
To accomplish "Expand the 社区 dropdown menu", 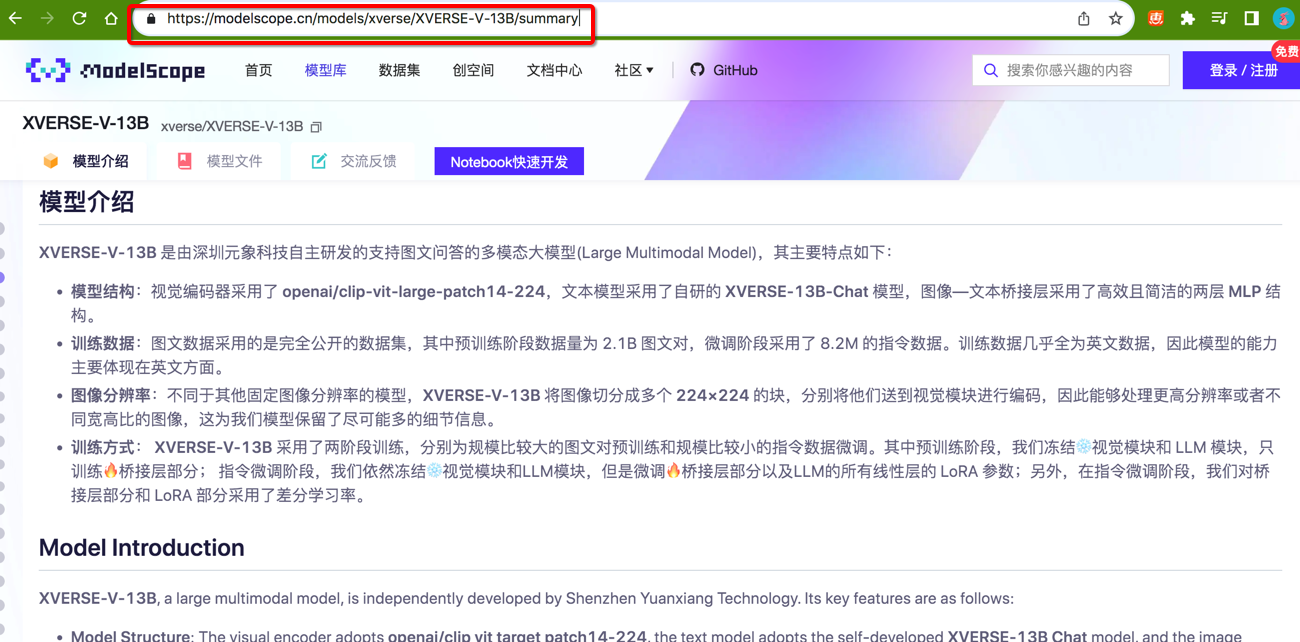I will point(634,70).
